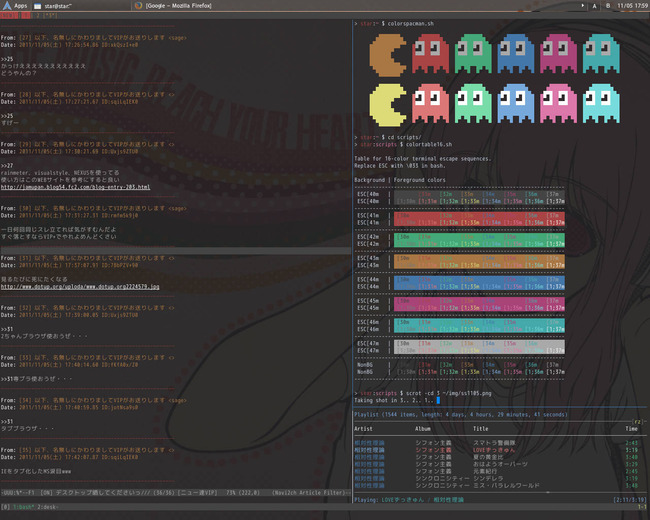
Task: Click the blue ghost in the top row
Action: (x=516, y=54)
